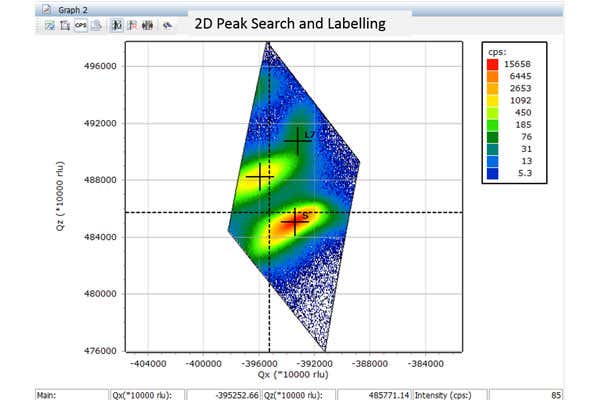The image size is (600, 400).
Task: Select the peak marker labelled S
Action: point(293,221)
